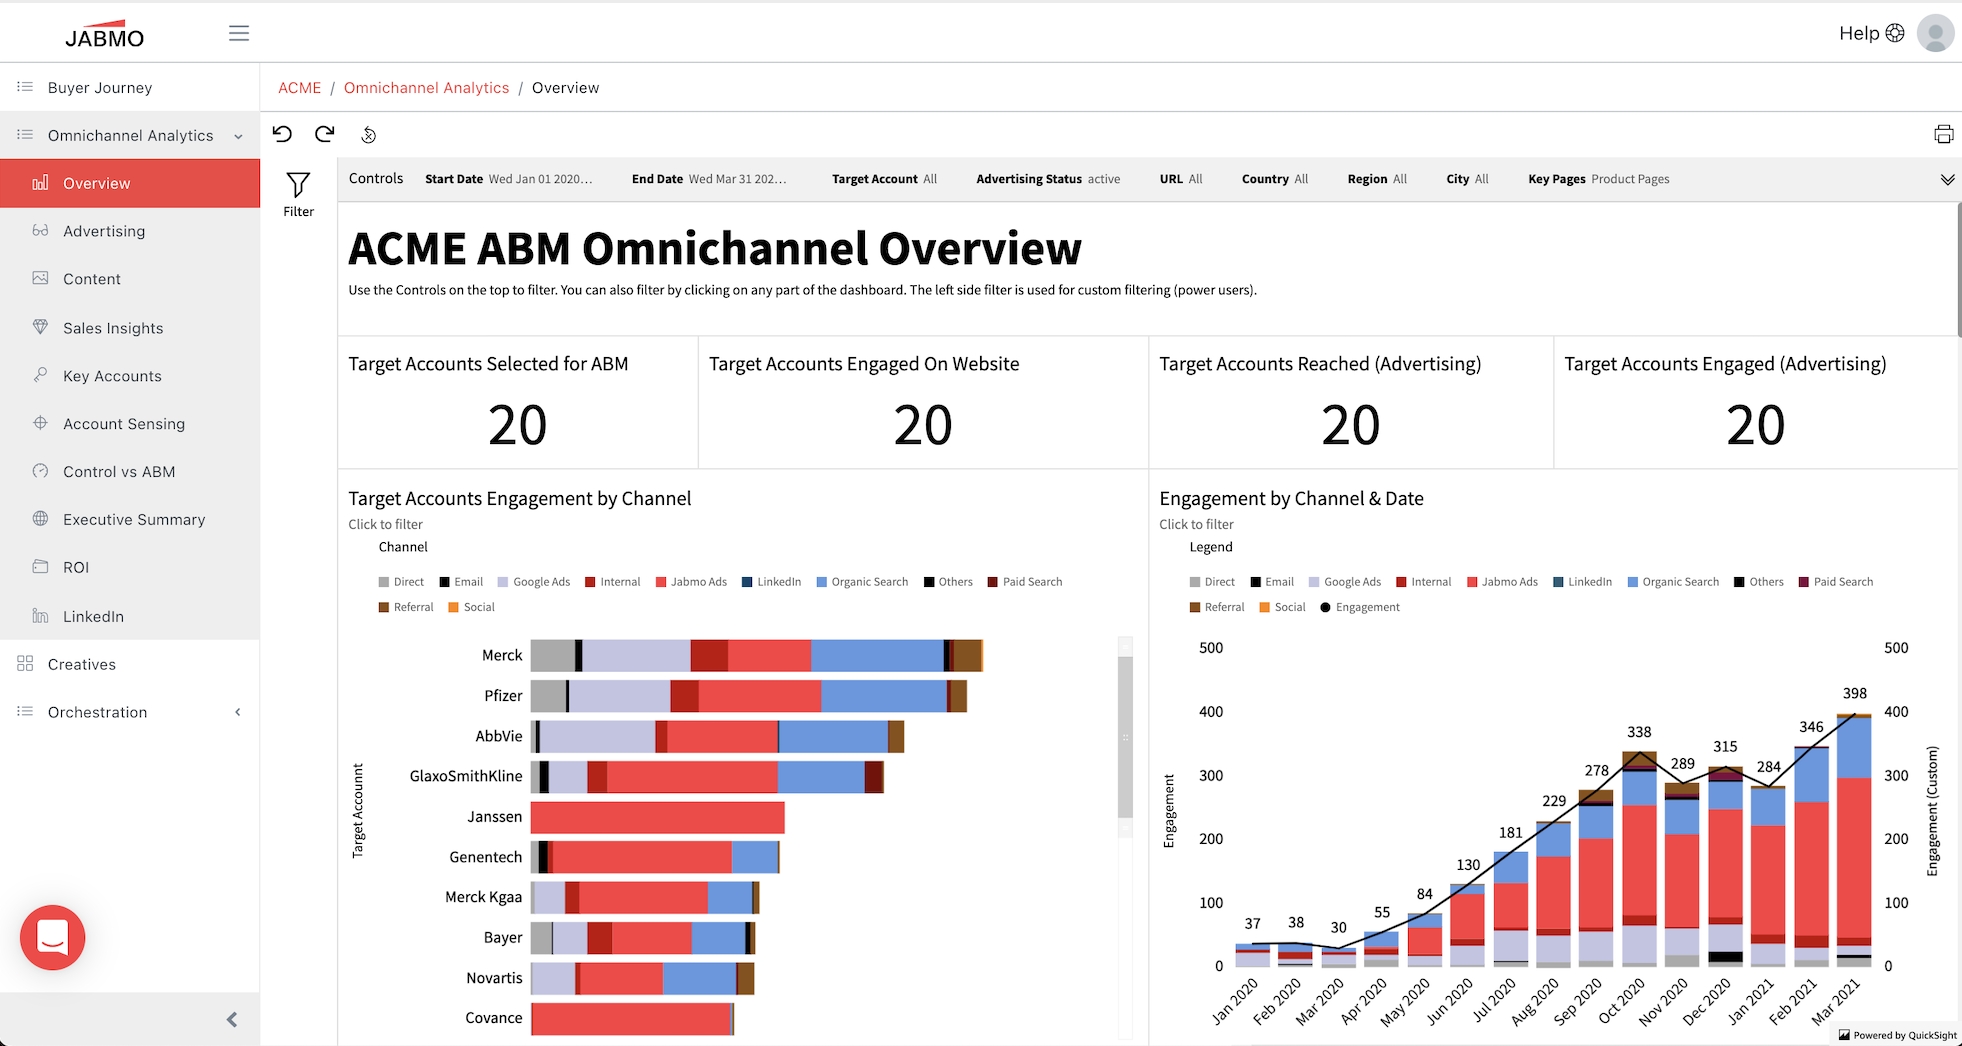Select Merck target account label
The image size is (1962, 1046).
click(x=502, y=655)
